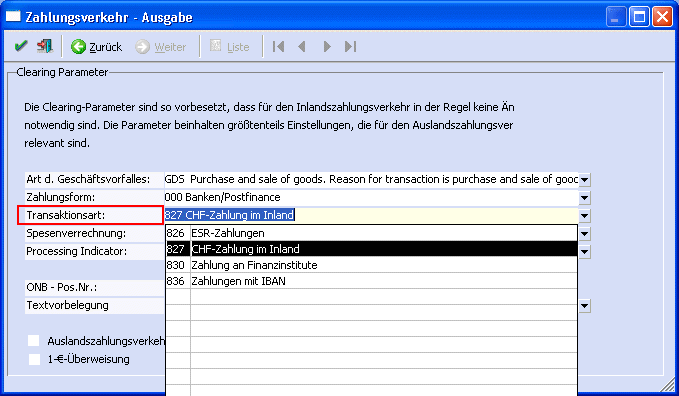Close the Zahlungsverkehr - Ausgabe window

[663, 17]
